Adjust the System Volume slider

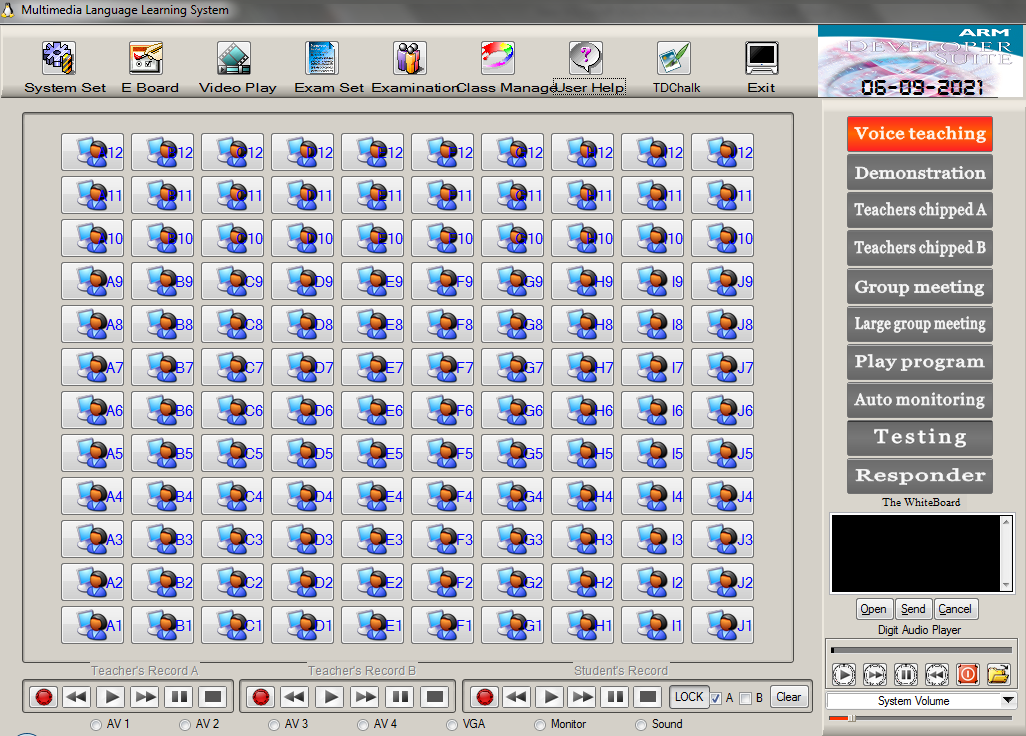pos(851,718)
